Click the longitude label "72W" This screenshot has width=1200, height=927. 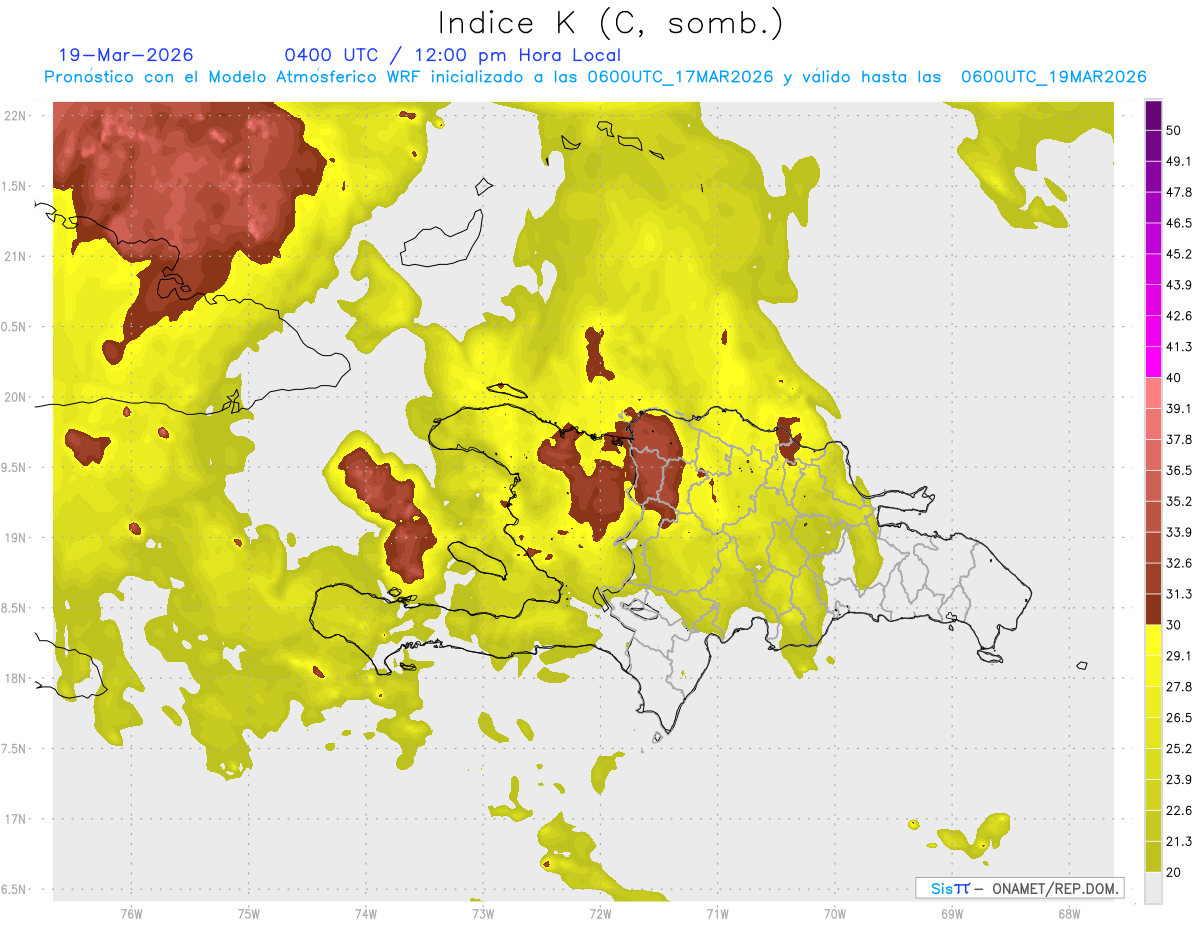click(600, 914)
